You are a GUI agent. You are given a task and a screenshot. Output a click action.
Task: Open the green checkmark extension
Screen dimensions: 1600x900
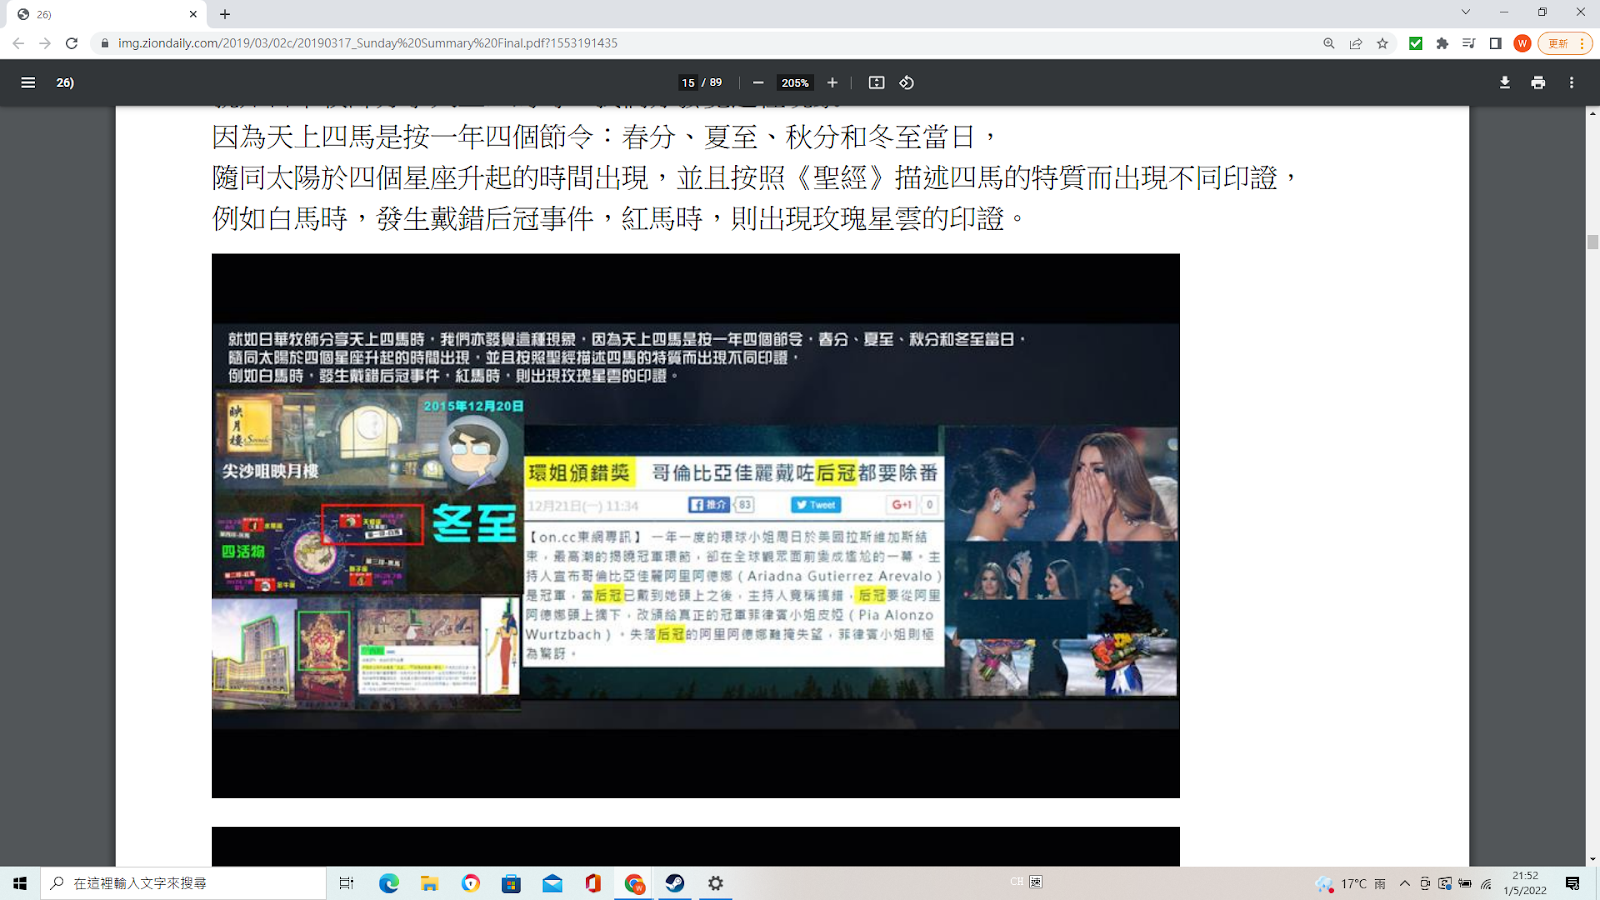[x=1416, y=43]
